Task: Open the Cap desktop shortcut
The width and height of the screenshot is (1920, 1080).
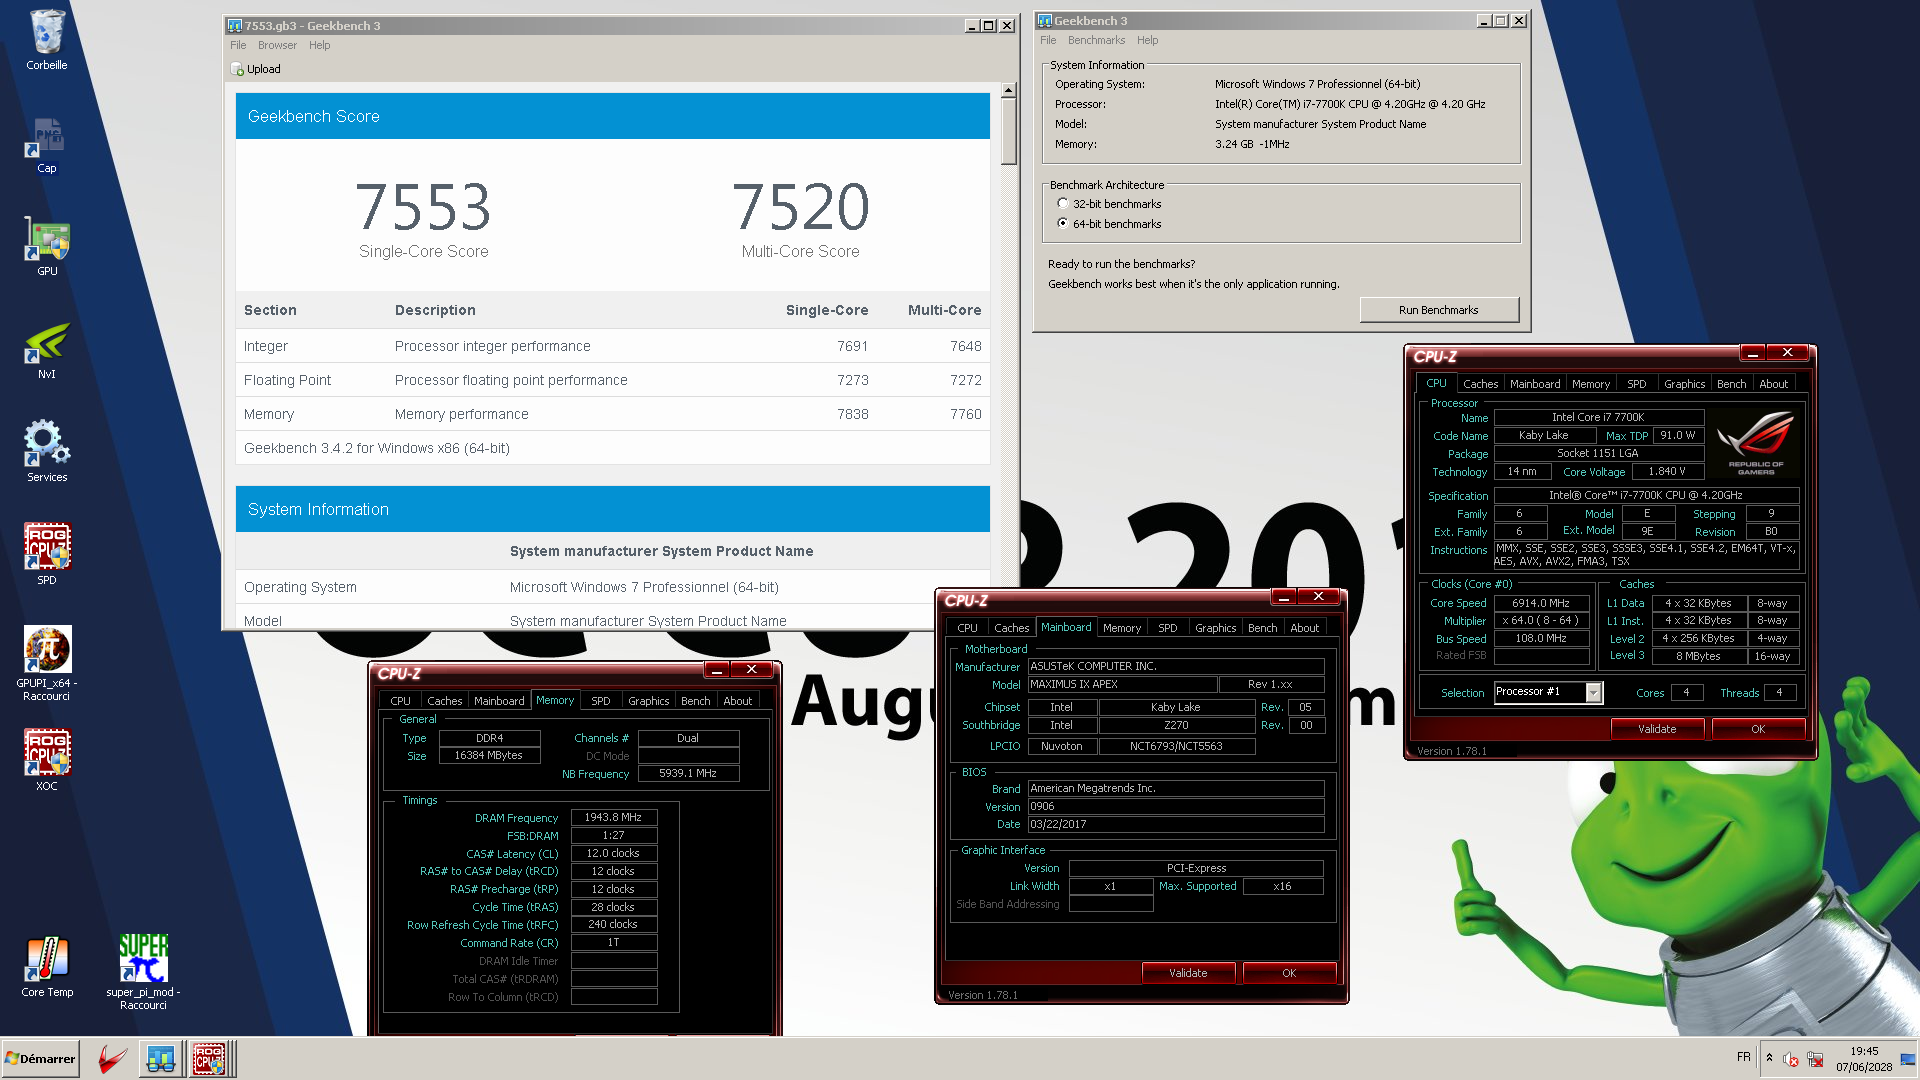Action: (x=47, y=138)
